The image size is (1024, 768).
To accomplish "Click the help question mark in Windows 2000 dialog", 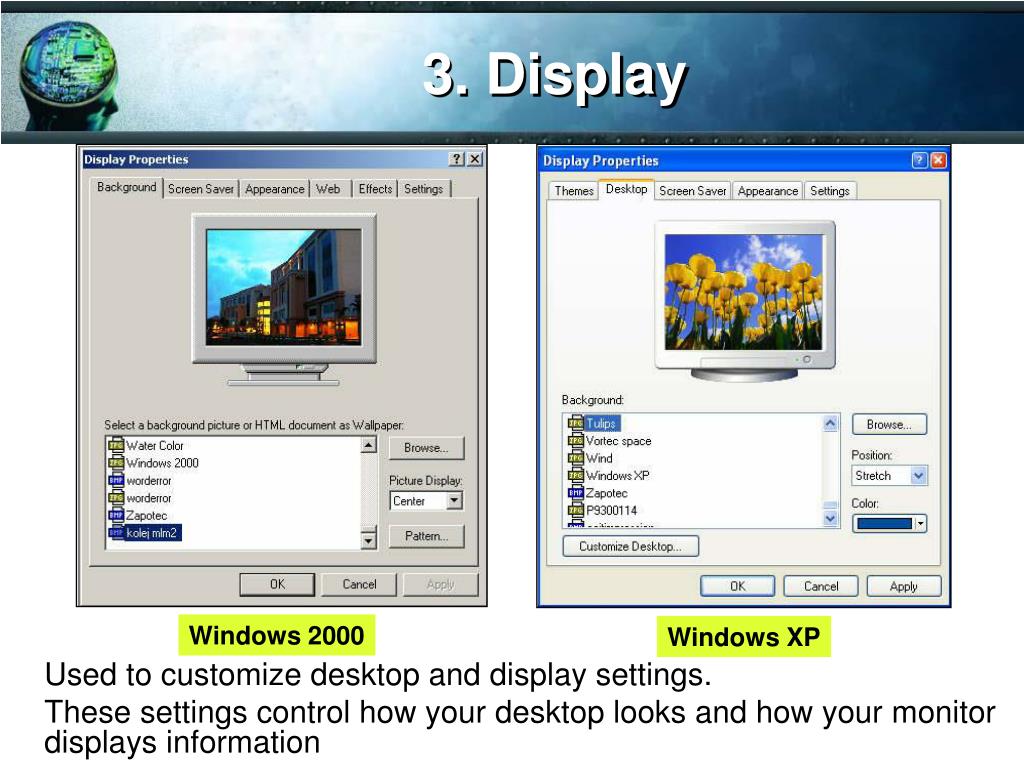I will point(457,159).
